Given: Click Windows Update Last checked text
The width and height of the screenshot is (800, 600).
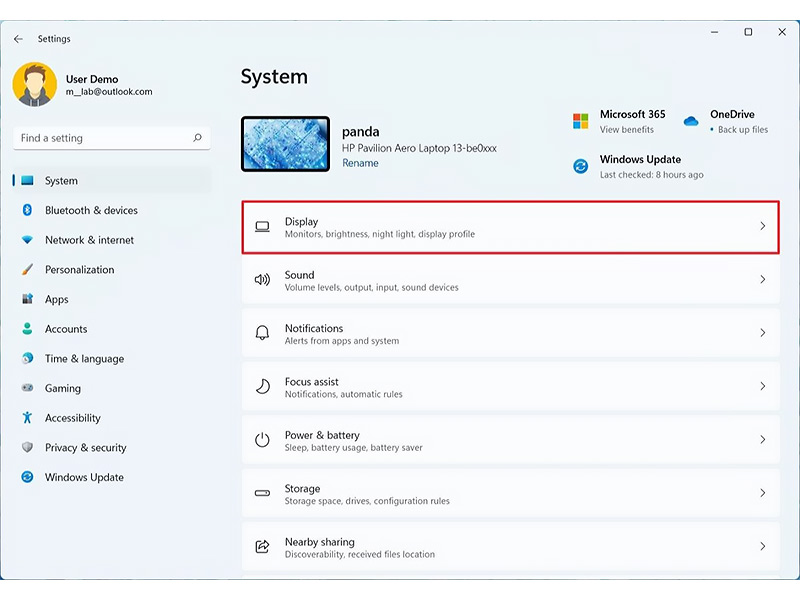Looking at the screenshot, I should [652, 174].
